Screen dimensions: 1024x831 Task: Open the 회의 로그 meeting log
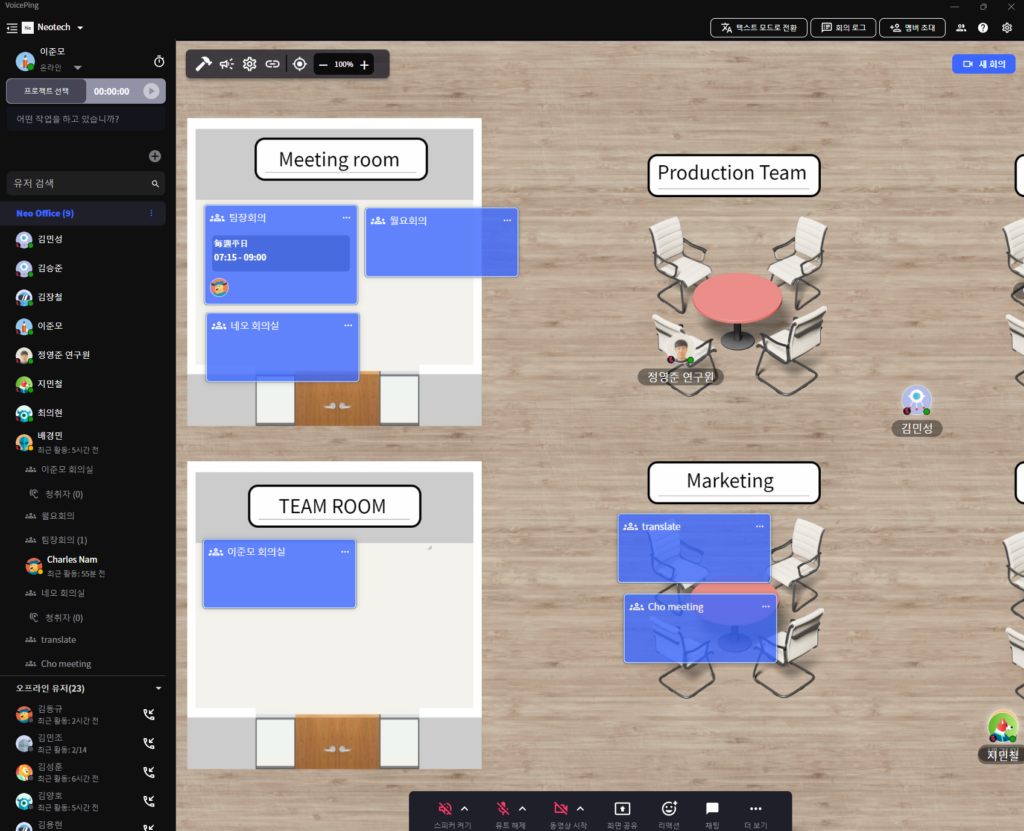(x=843, y=28)
